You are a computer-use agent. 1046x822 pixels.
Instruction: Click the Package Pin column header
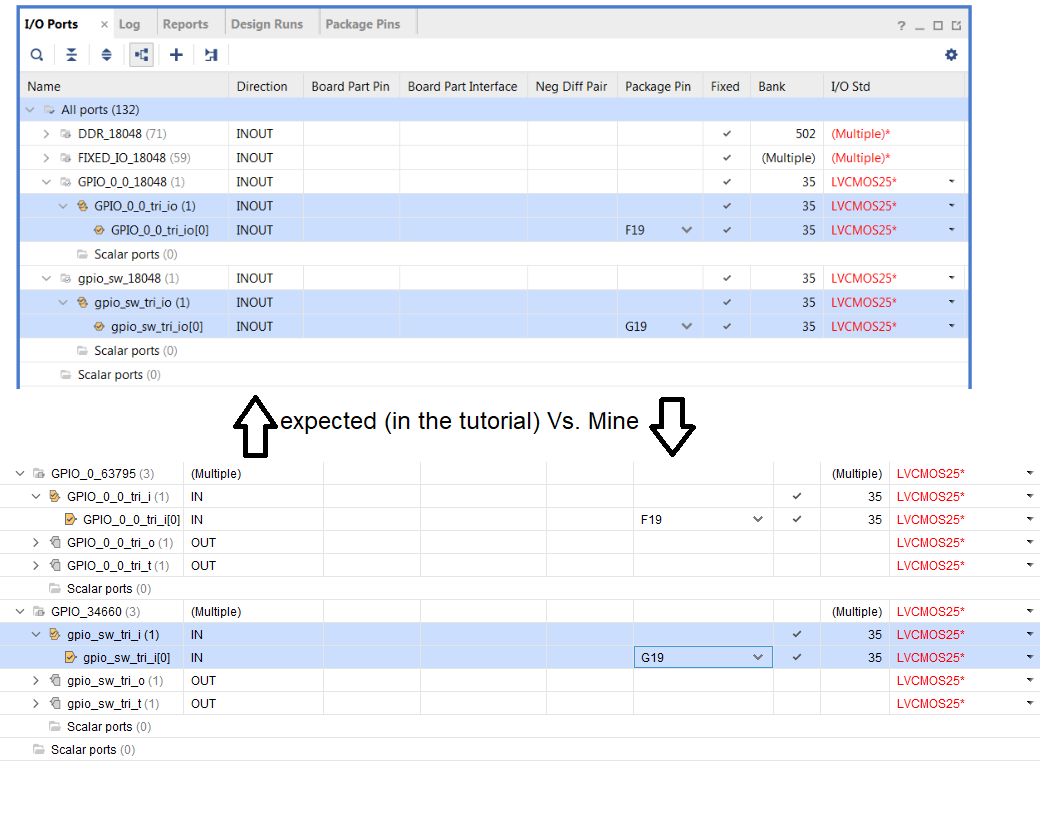pos(658,87)
